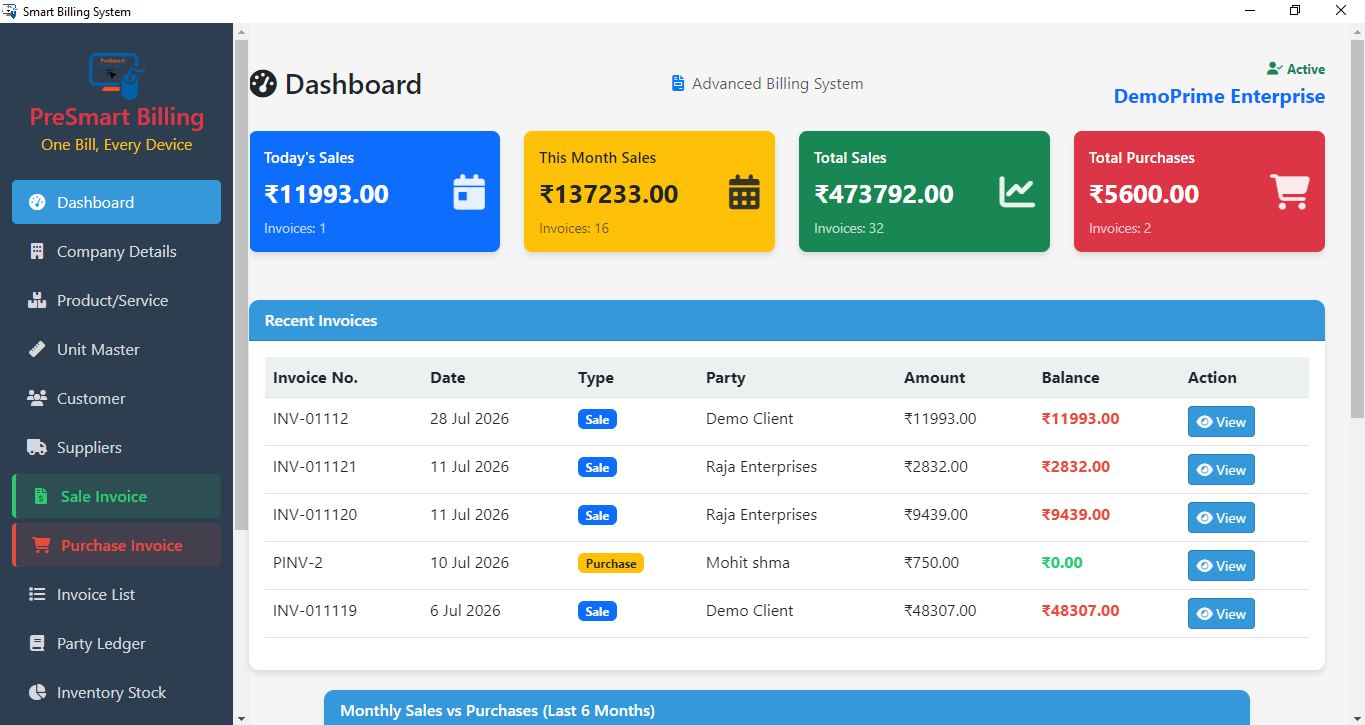Click the document icon beside Advanced Billing System
This screenshot has height=725, width=1365.
(x=678, y=83)
